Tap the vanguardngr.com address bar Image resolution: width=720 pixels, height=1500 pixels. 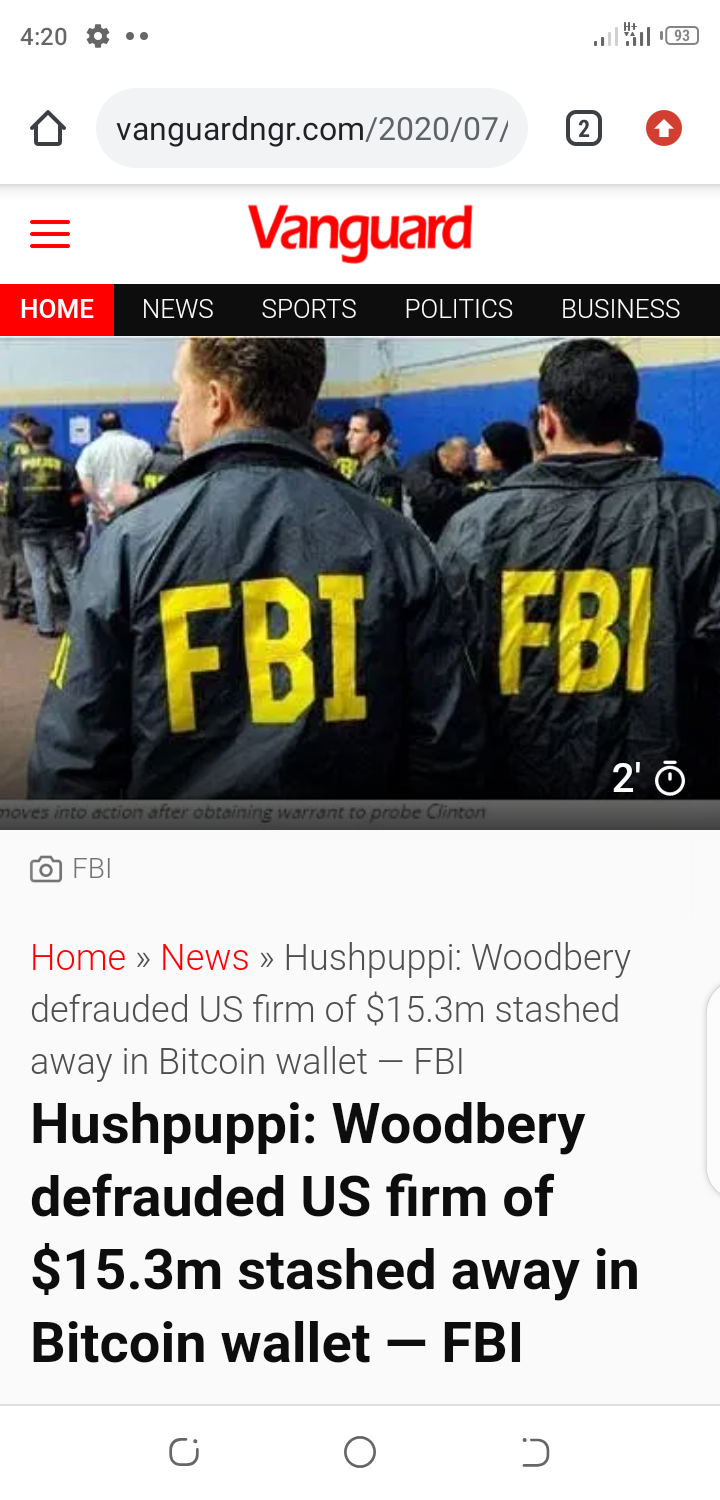pos(312,128)
